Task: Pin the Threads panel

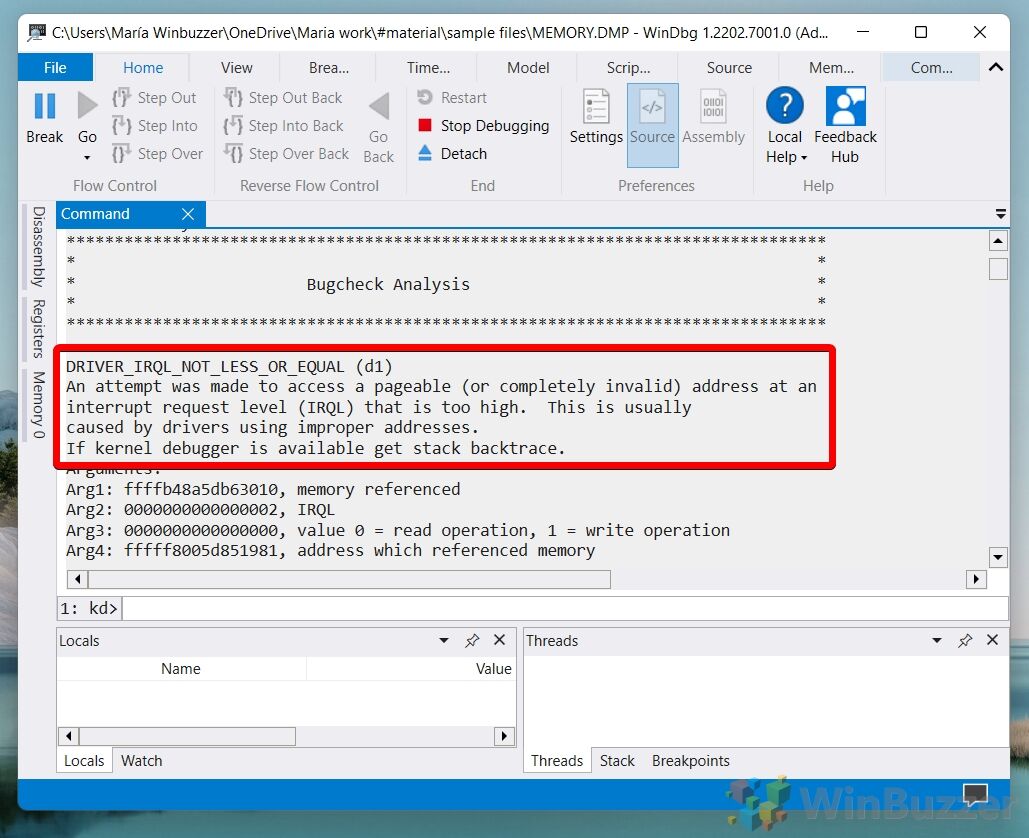Action: pos(965,640)
